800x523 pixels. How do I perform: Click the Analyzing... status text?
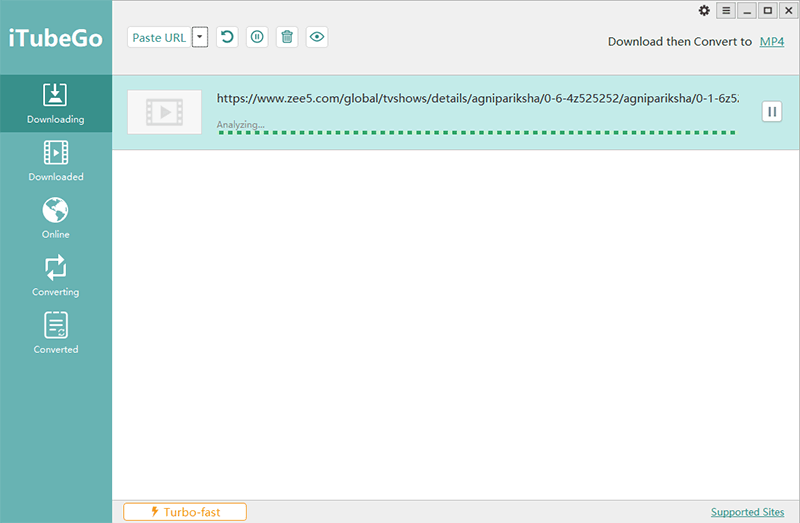point(240,124)
